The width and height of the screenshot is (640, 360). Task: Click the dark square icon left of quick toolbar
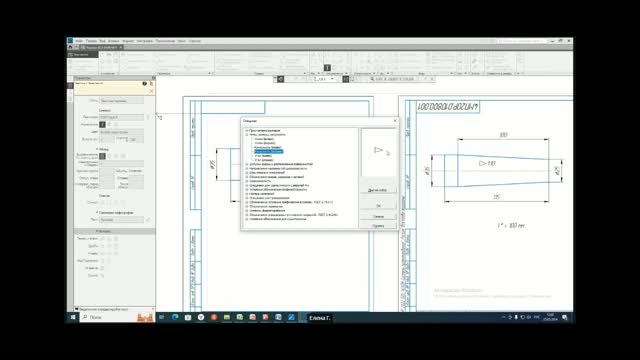tap(281, 79)
